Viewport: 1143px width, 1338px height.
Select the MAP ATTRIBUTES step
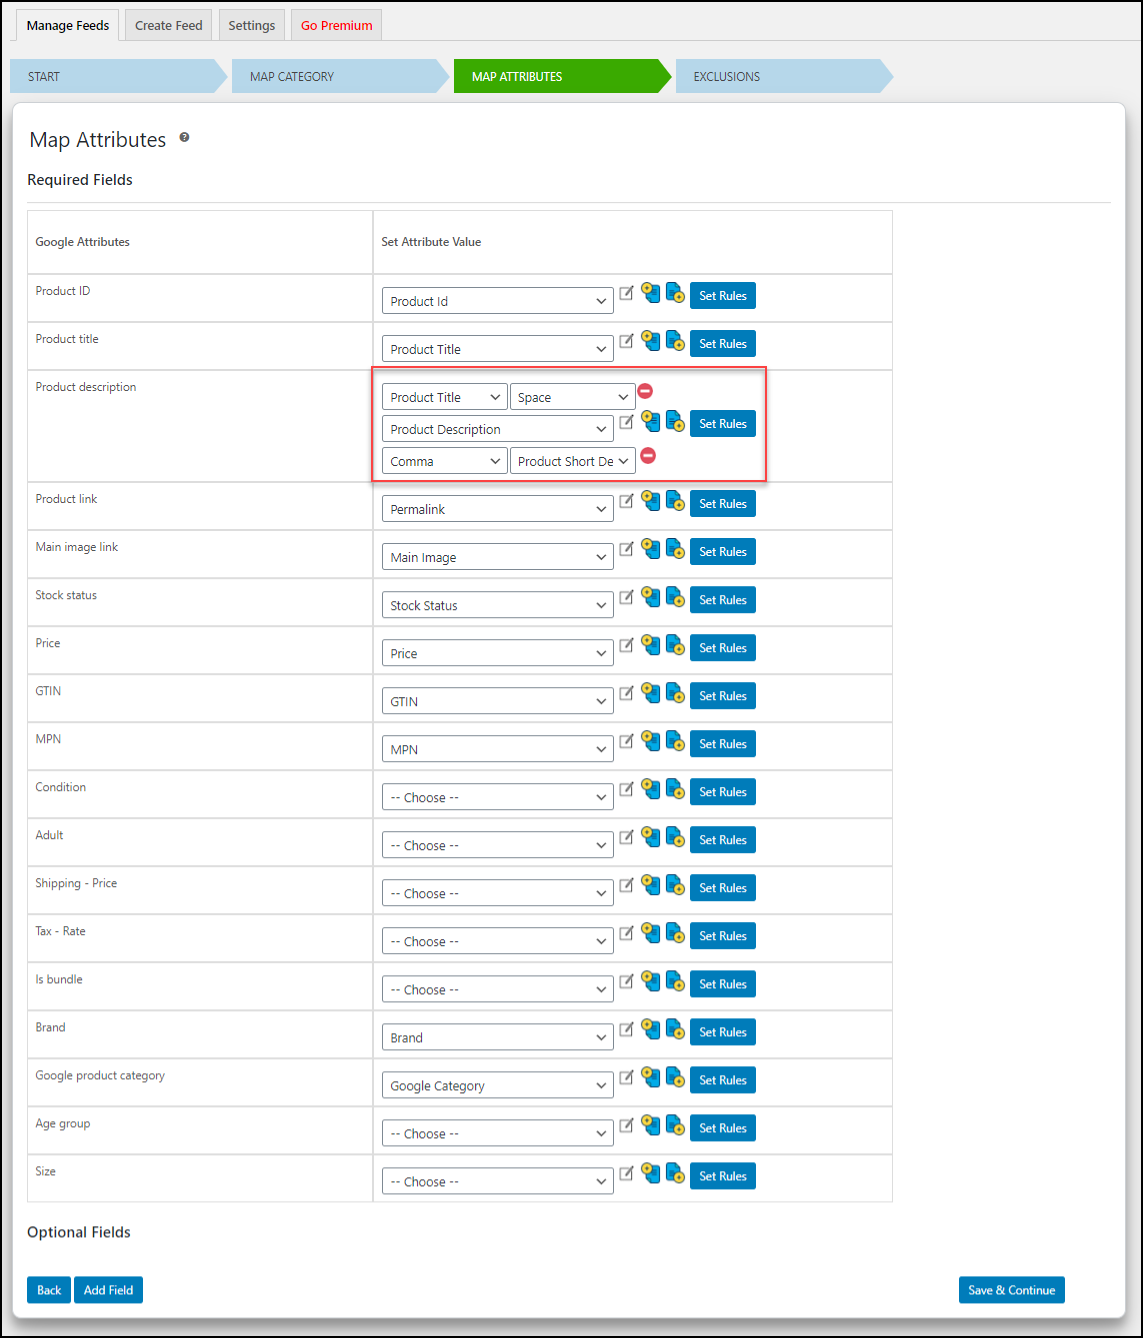tap(562, 76)
